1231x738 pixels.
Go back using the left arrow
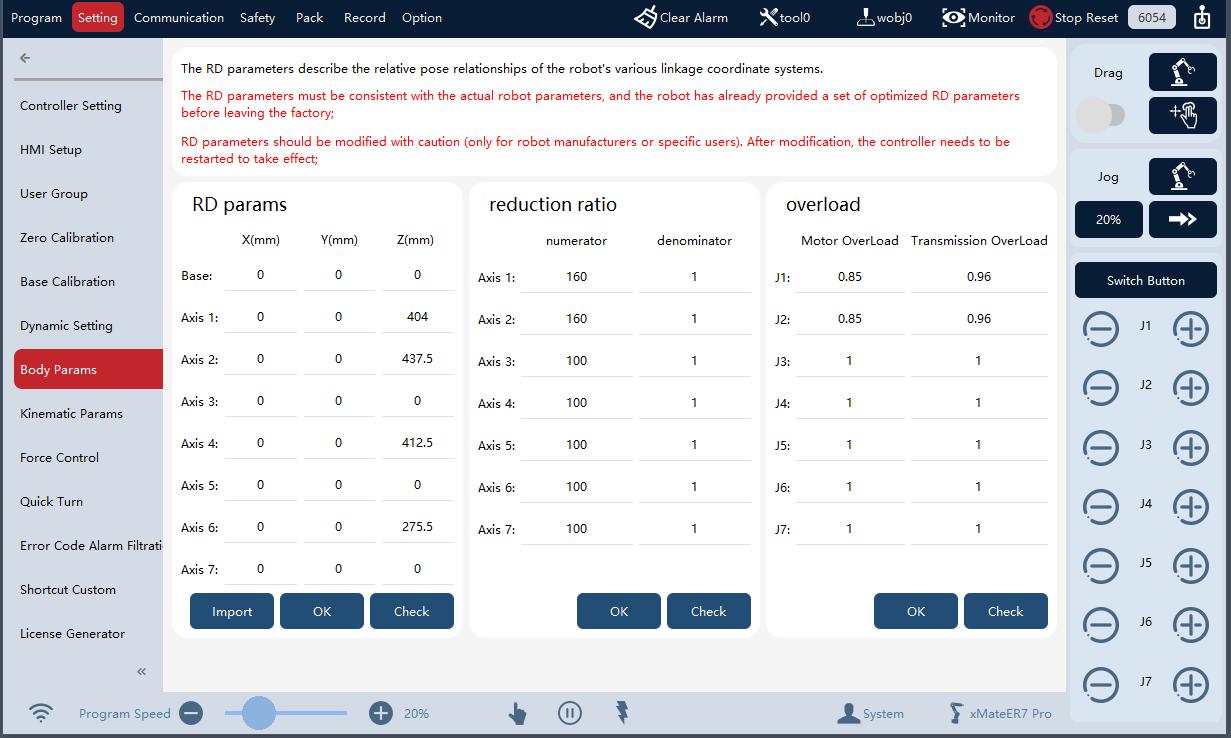25,58
